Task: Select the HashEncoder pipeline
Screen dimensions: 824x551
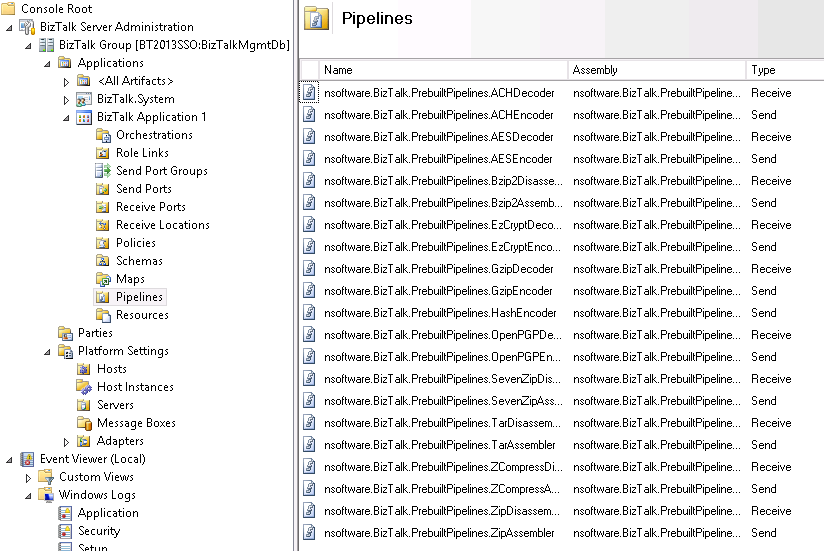Action: [561, 313]
